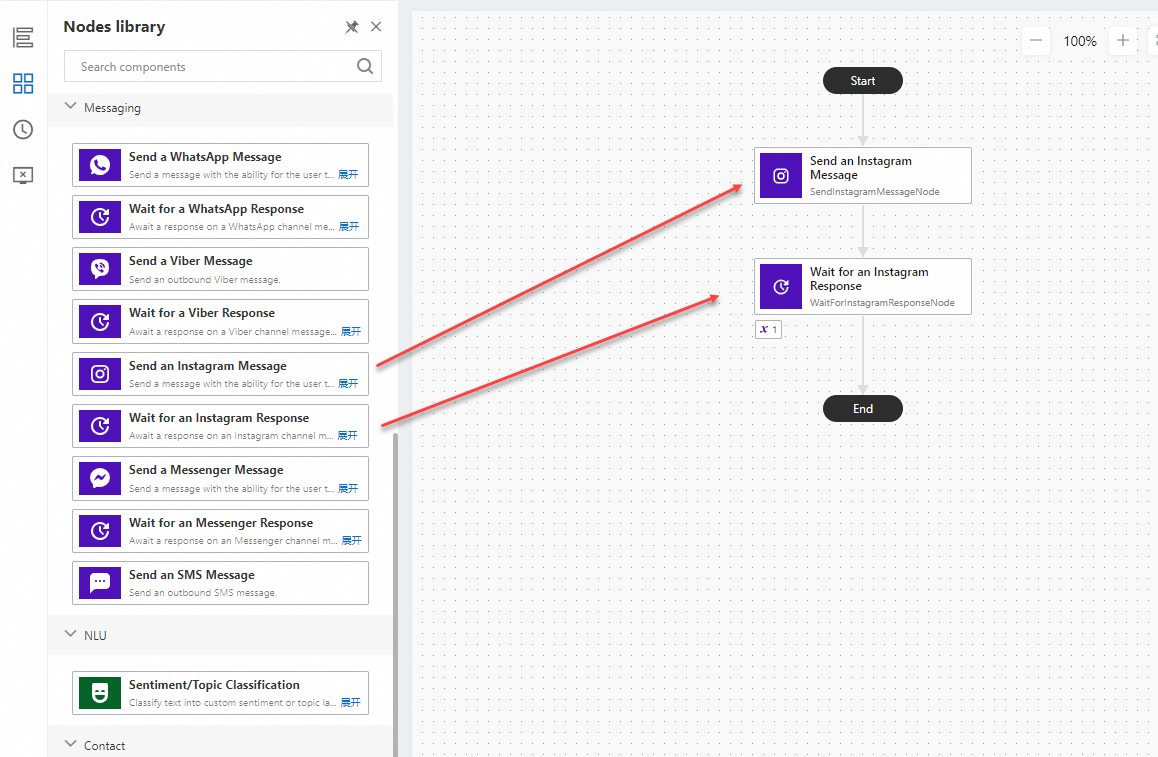
Task: Expand description of Wait for an Messenger Response
Action: 352,541
